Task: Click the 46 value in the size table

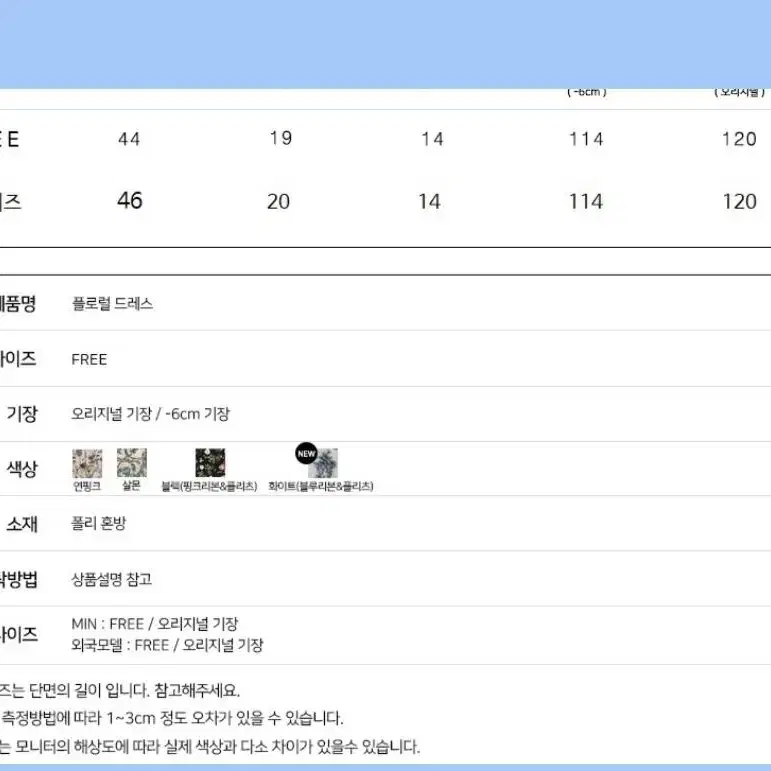Action: pos(130,201)
